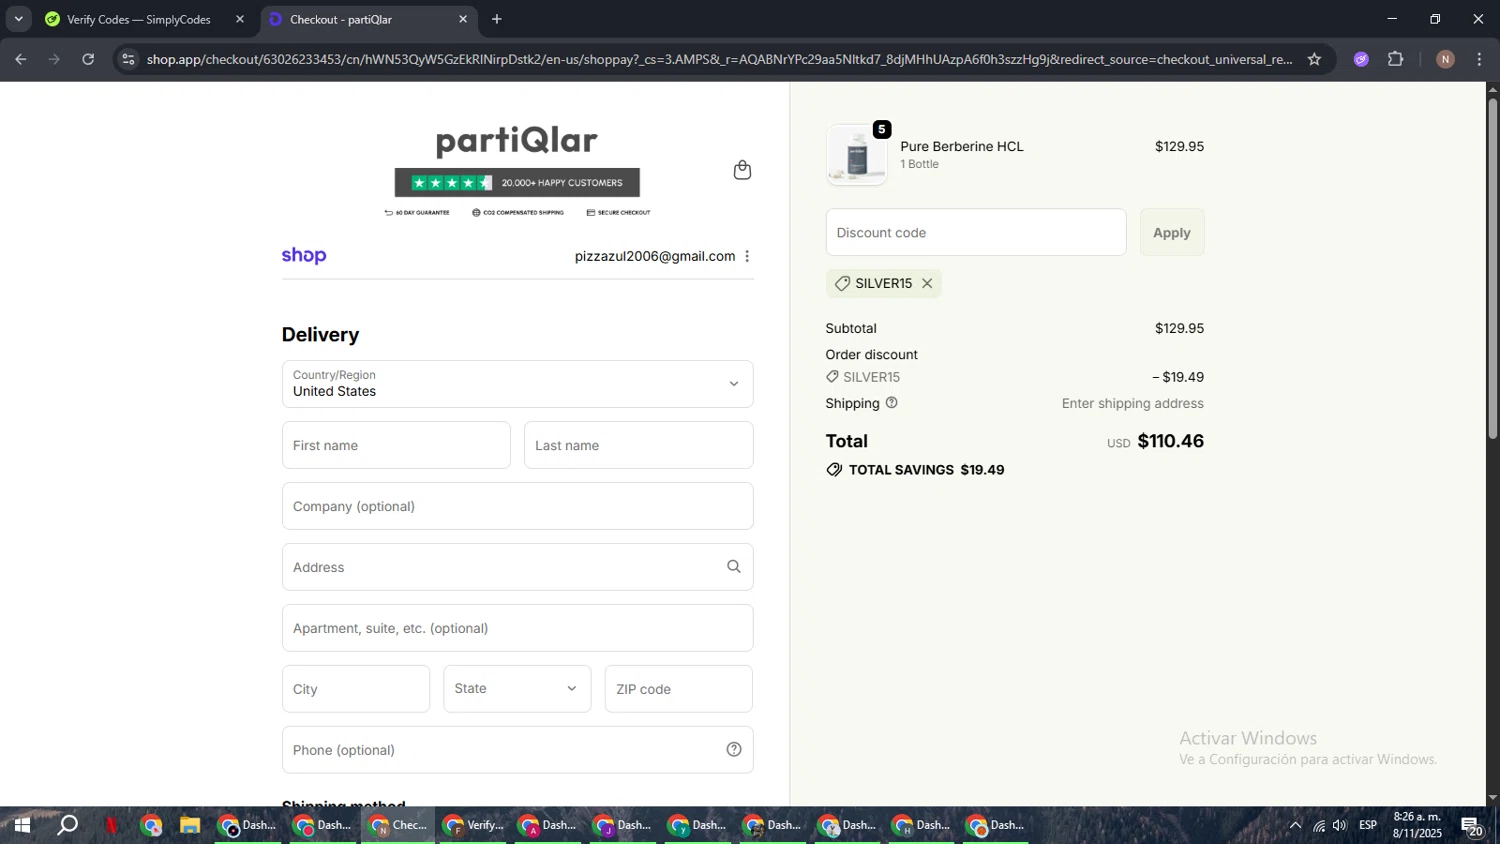Open the volume speaker tray icon
Viewport: 1500px width, 844px height.
[1340, 825]
